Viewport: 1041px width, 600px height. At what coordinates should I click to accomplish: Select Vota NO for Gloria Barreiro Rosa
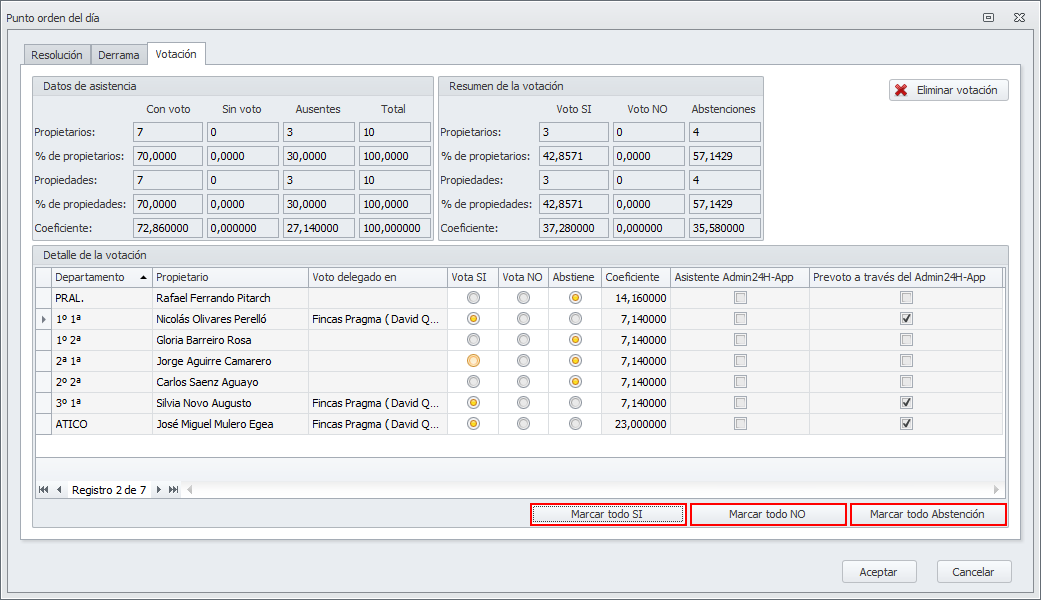[523, 340]
